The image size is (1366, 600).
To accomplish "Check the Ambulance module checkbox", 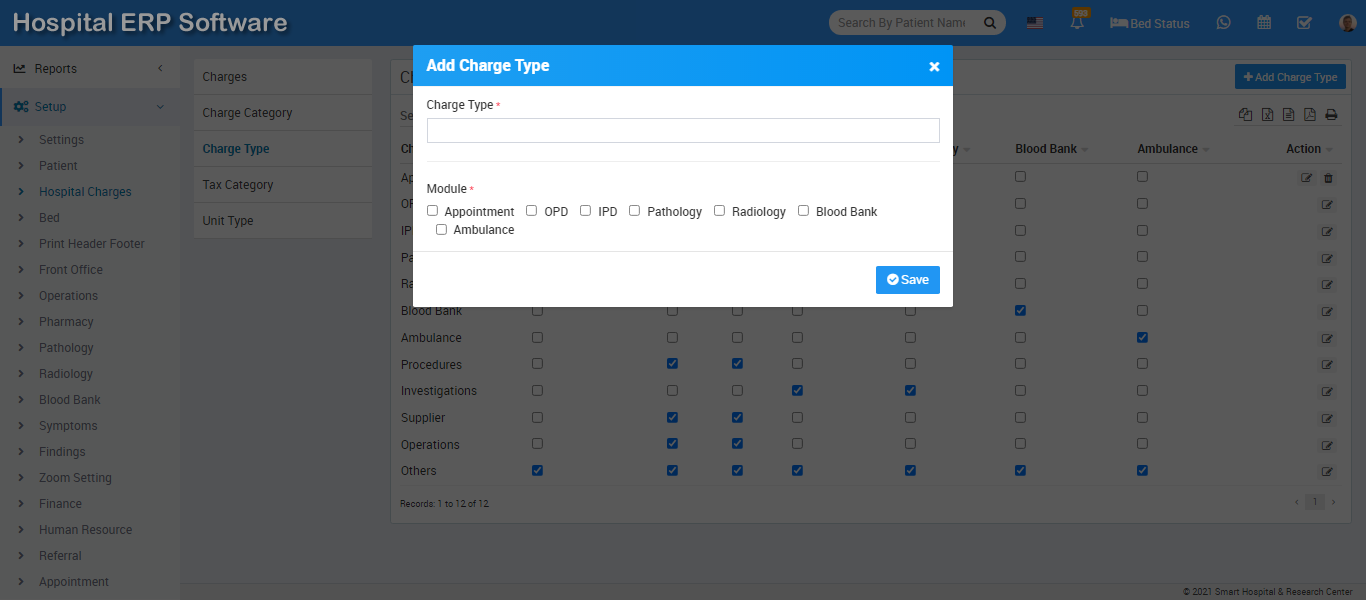I will (x=441, y=229).
